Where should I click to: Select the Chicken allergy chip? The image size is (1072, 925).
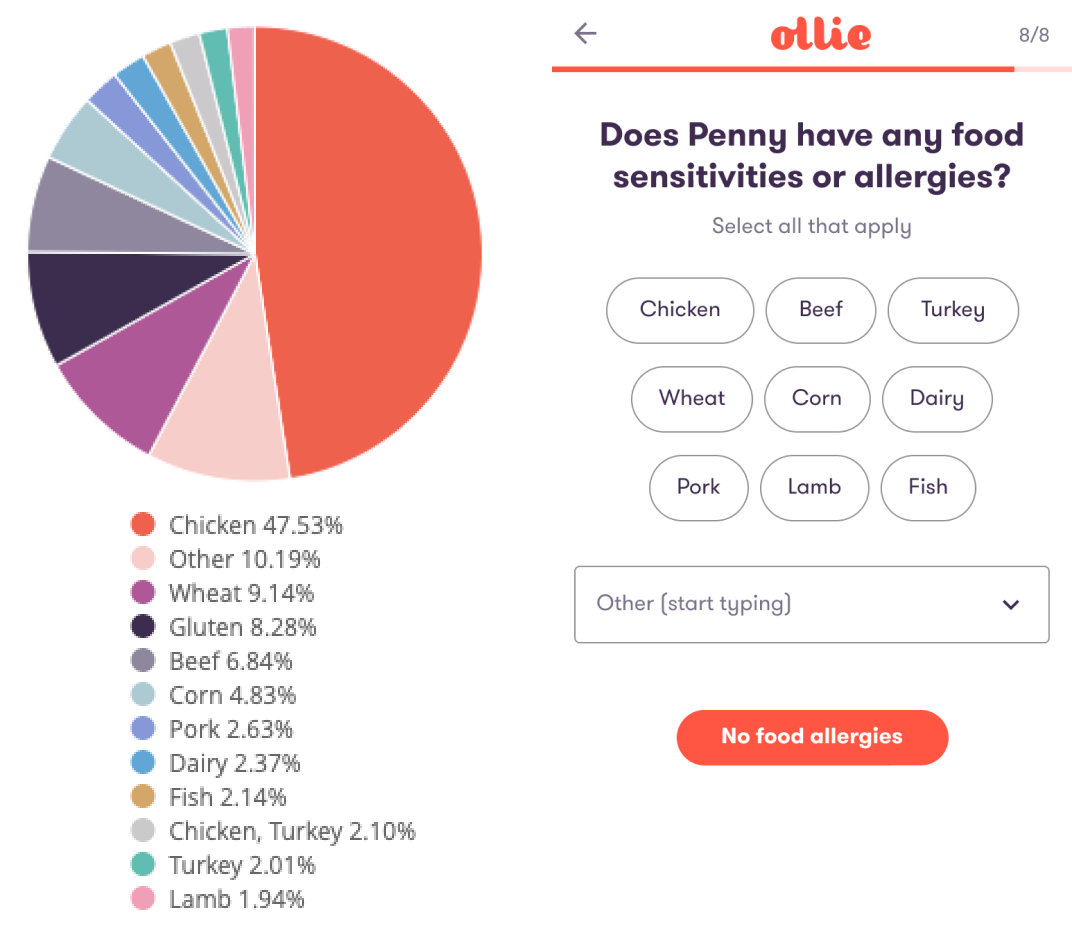click(680, 310)
